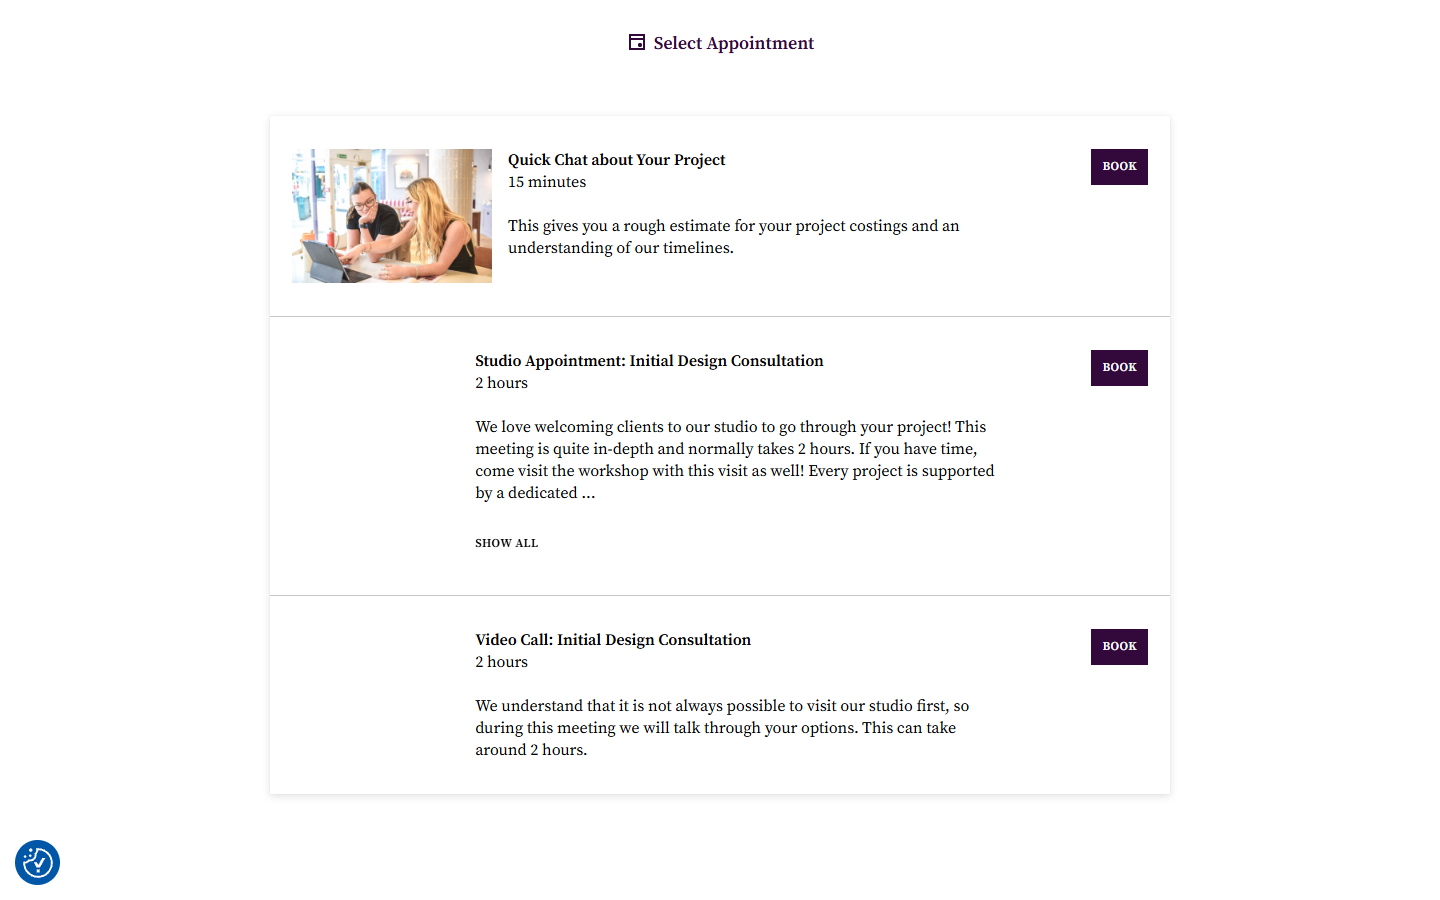Click the Quick Chat about Your Project title
1440x900 pixels.
[616, 160]
